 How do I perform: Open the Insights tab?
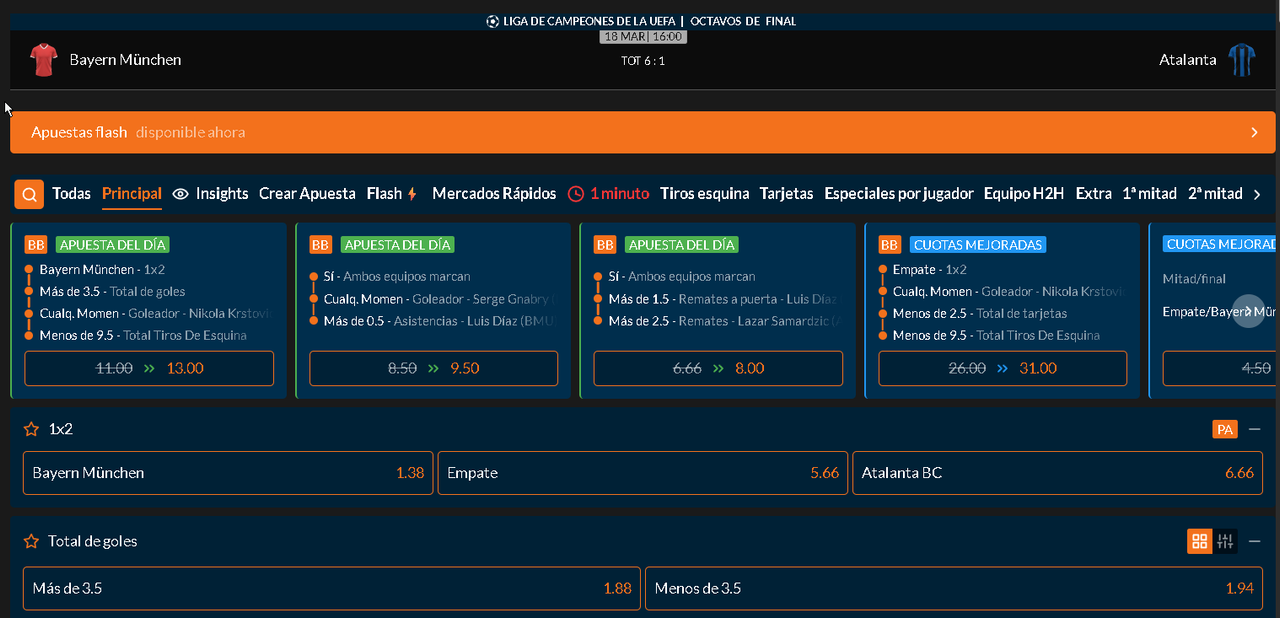coord(222,194)
